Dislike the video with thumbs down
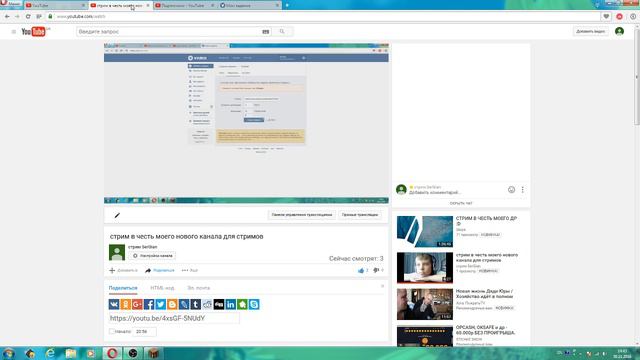640x360 pixels. click(x=376, y=270)
